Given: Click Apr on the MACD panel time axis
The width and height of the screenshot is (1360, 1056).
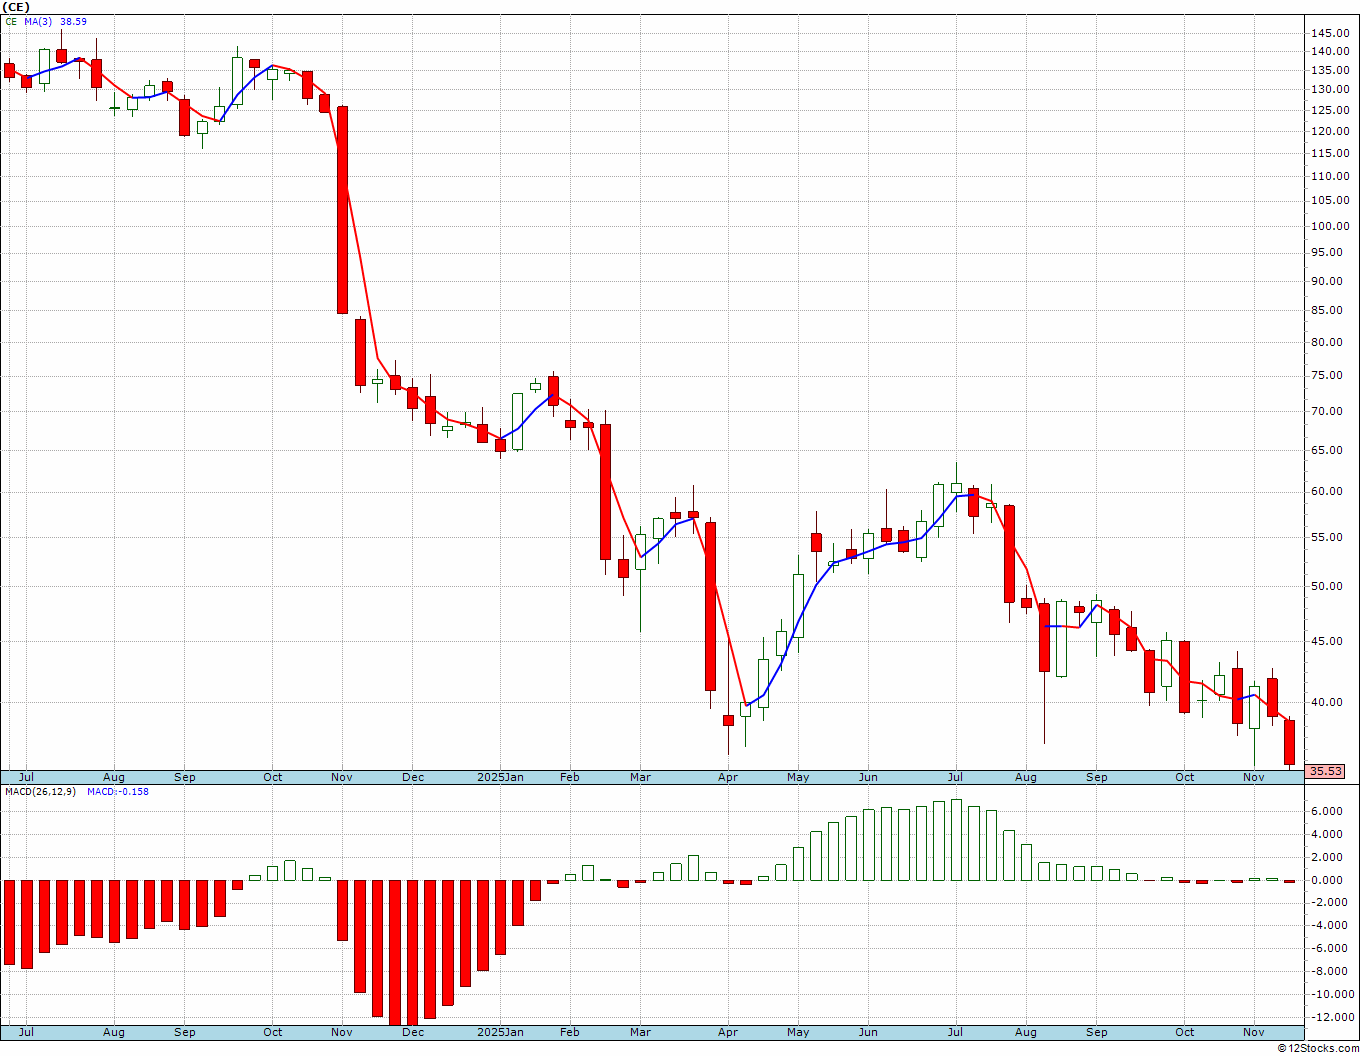Looking at the screenshot, I should 728,1032.
